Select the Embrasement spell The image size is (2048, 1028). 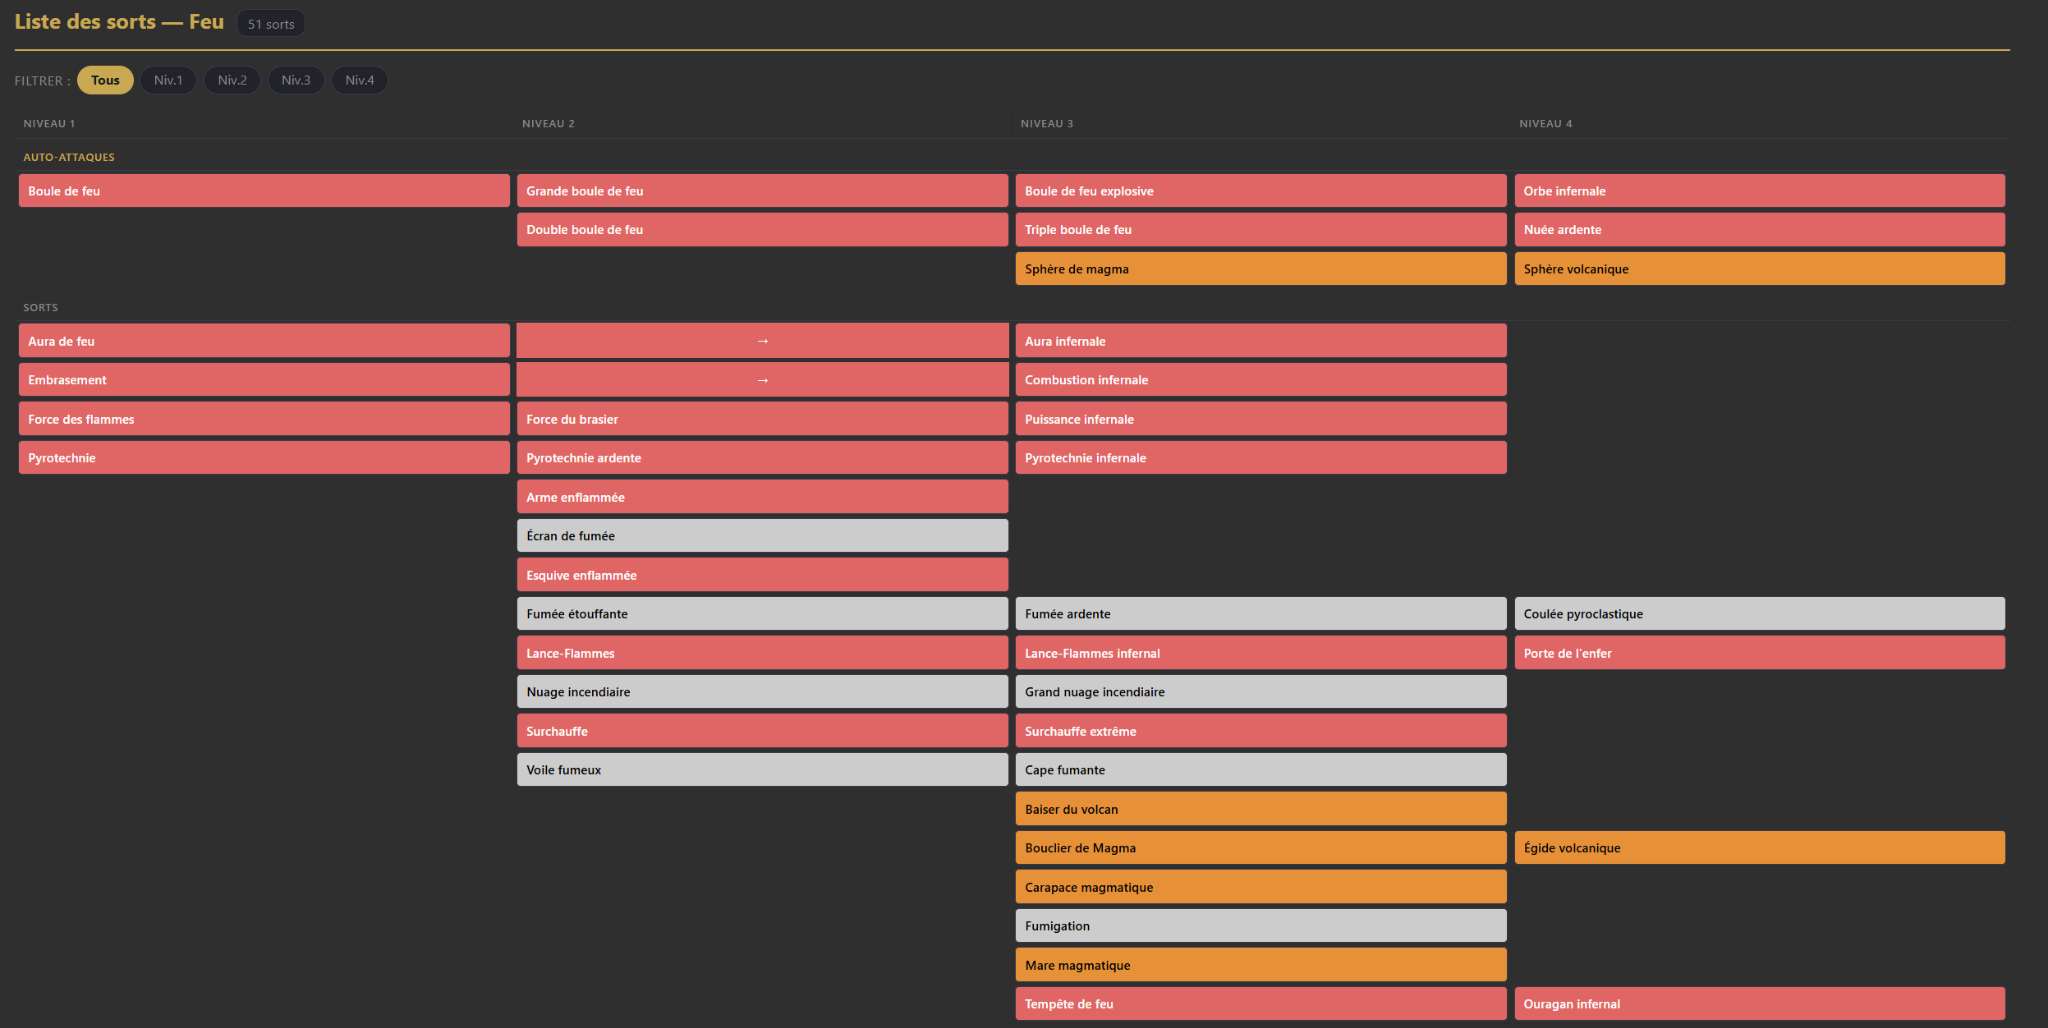[264, 380]
